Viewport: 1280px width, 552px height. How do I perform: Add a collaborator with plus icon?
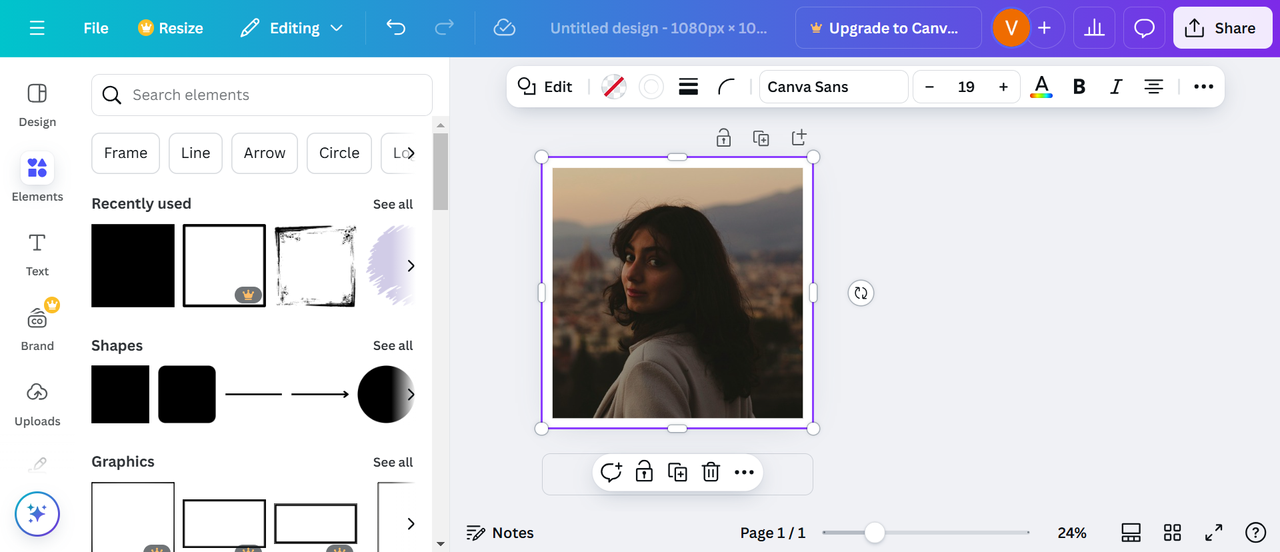coord(1044,28)
